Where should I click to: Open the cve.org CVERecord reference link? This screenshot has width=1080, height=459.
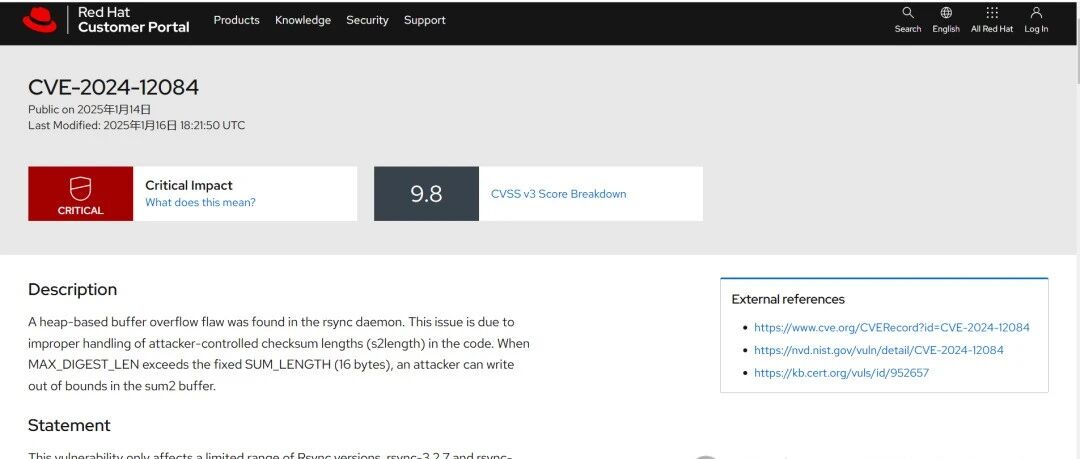[891, 327]
